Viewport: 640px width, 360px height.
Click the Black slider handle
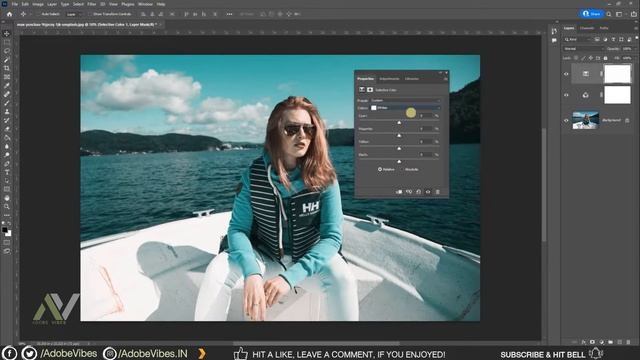coord(399,161)
